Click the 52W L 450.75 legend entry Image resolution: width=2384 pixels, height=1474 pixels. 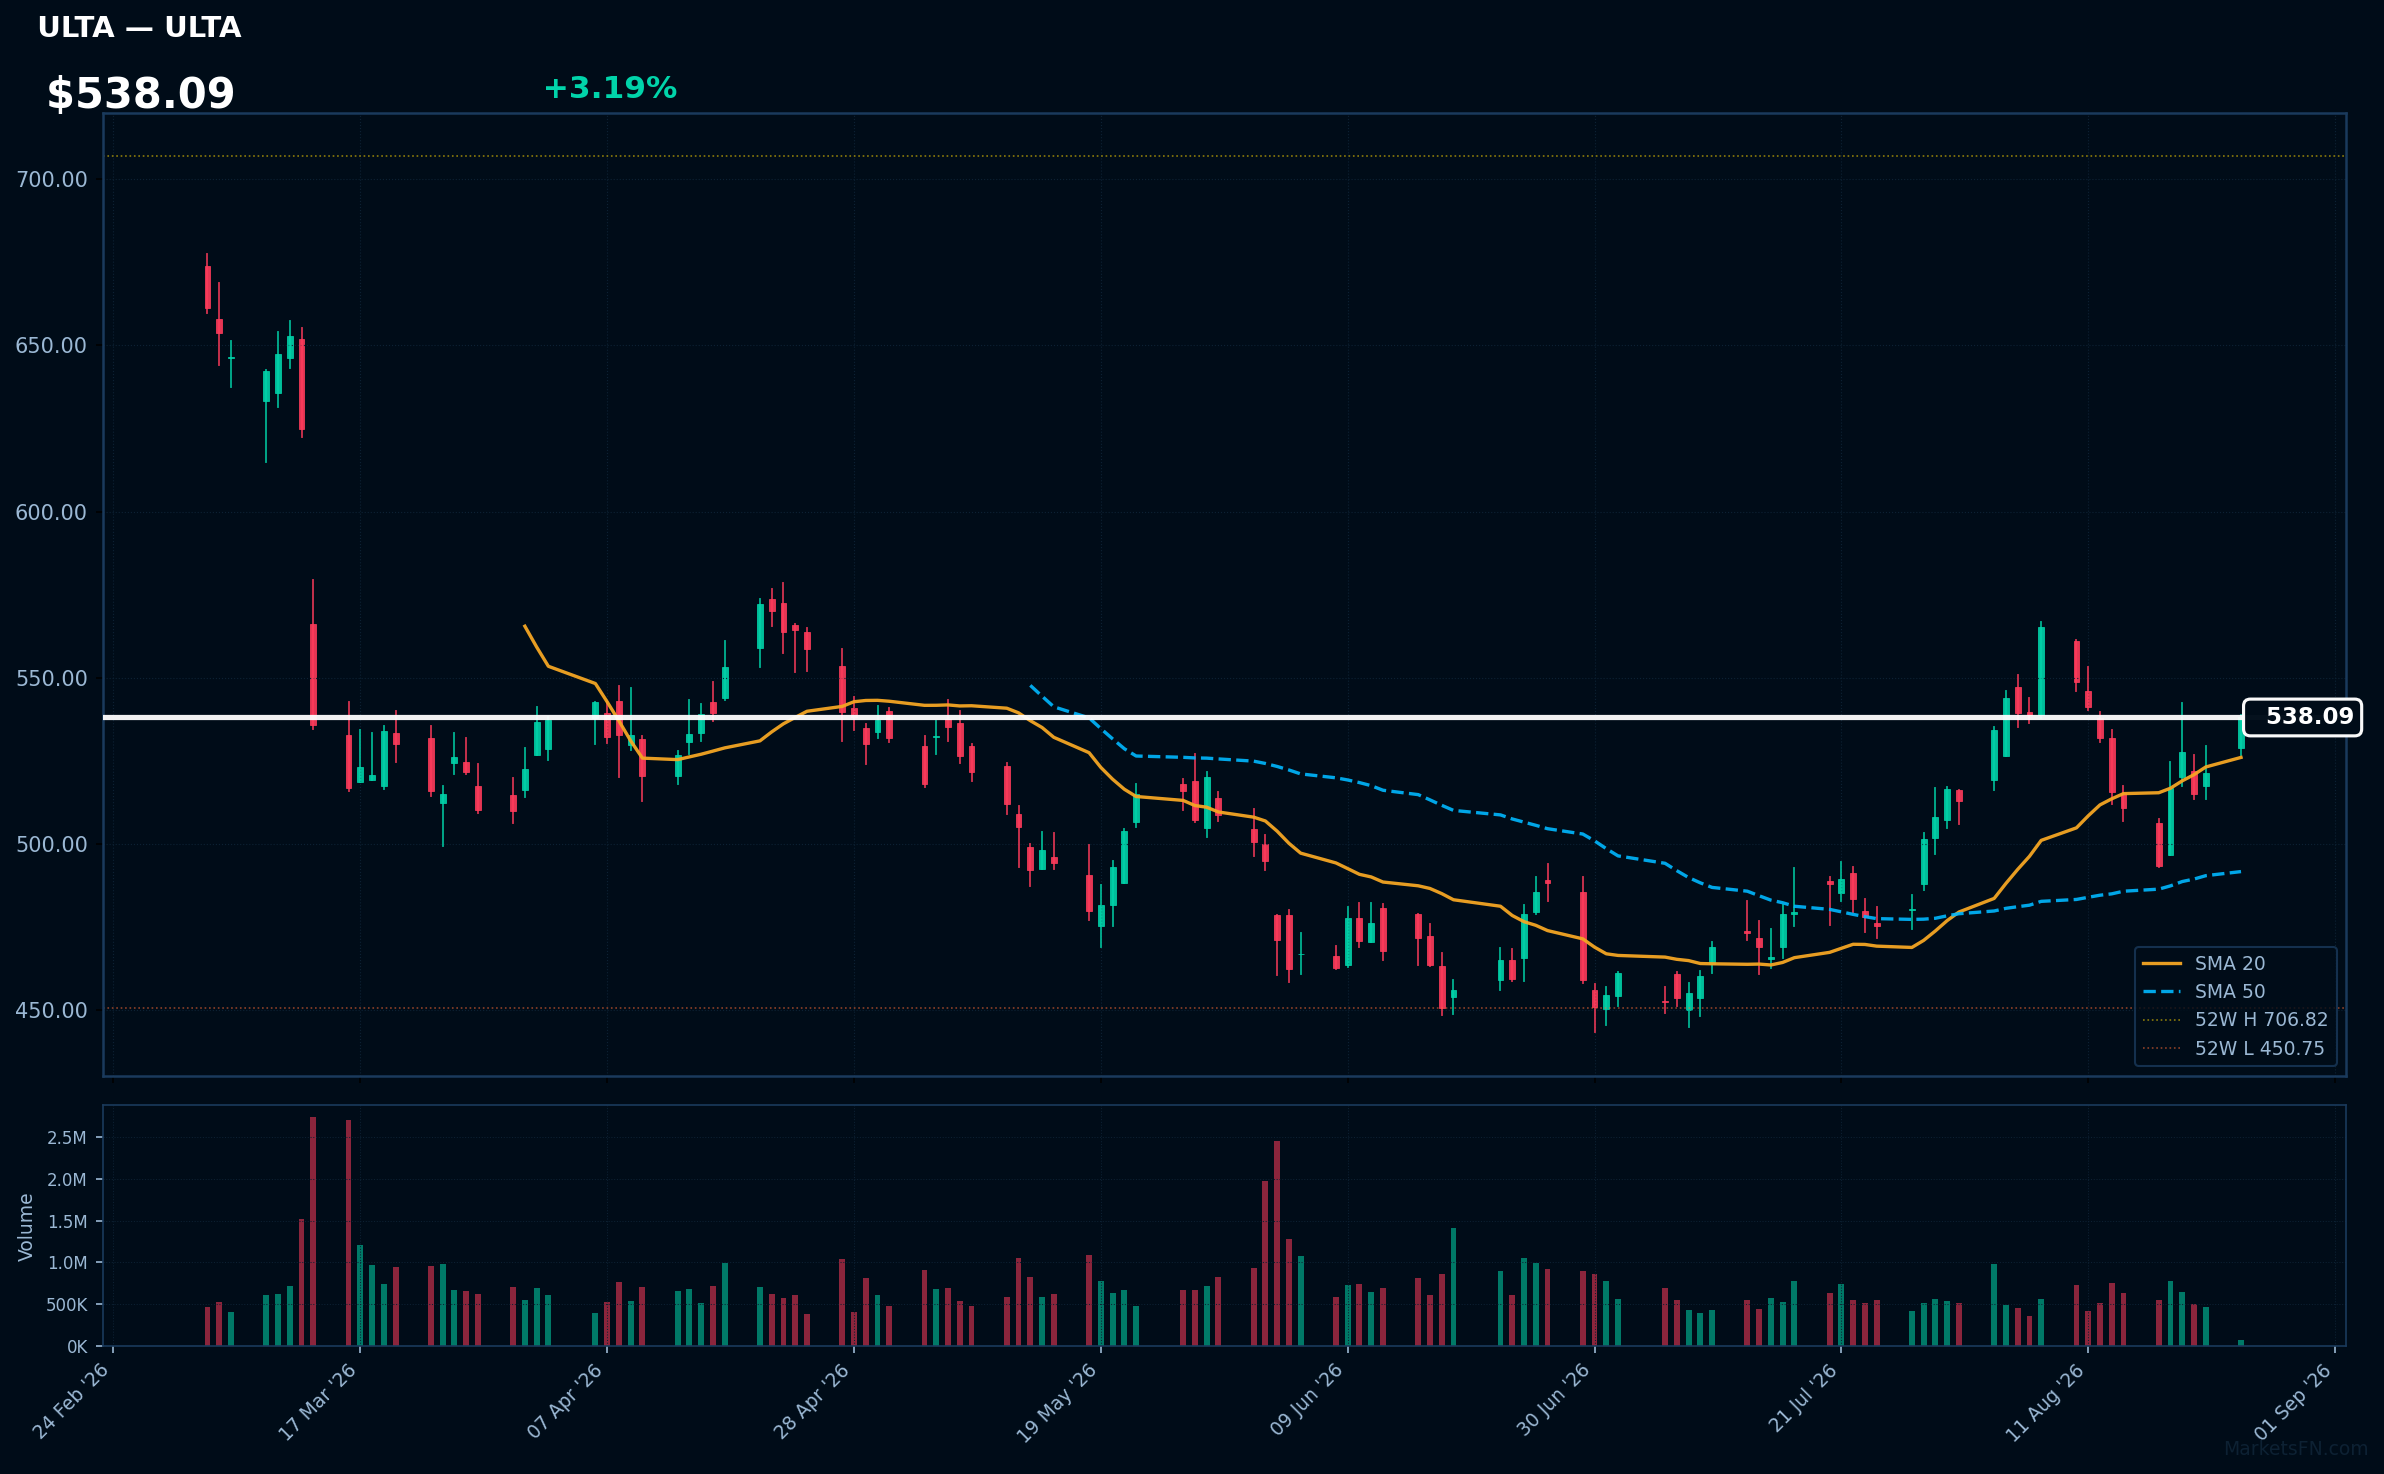(2235, 1048)
